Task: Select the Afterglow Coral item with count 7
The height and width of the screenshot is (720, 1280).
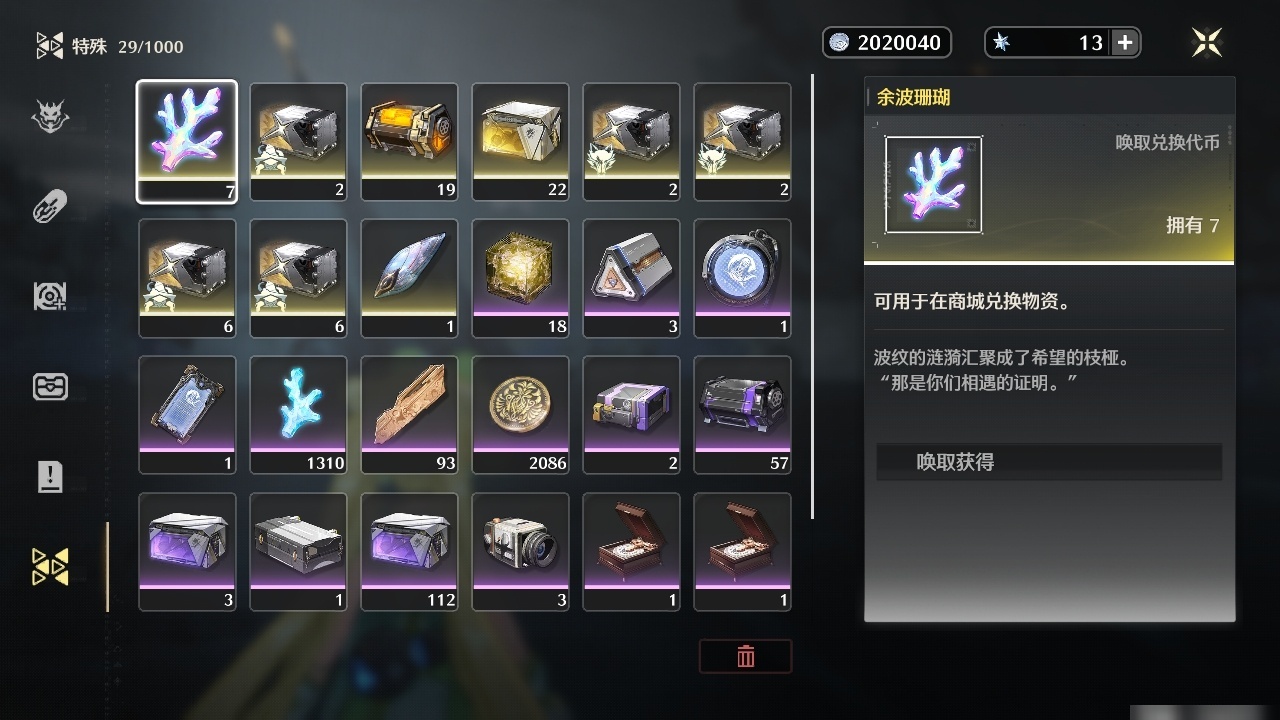Action: (187, 141)
